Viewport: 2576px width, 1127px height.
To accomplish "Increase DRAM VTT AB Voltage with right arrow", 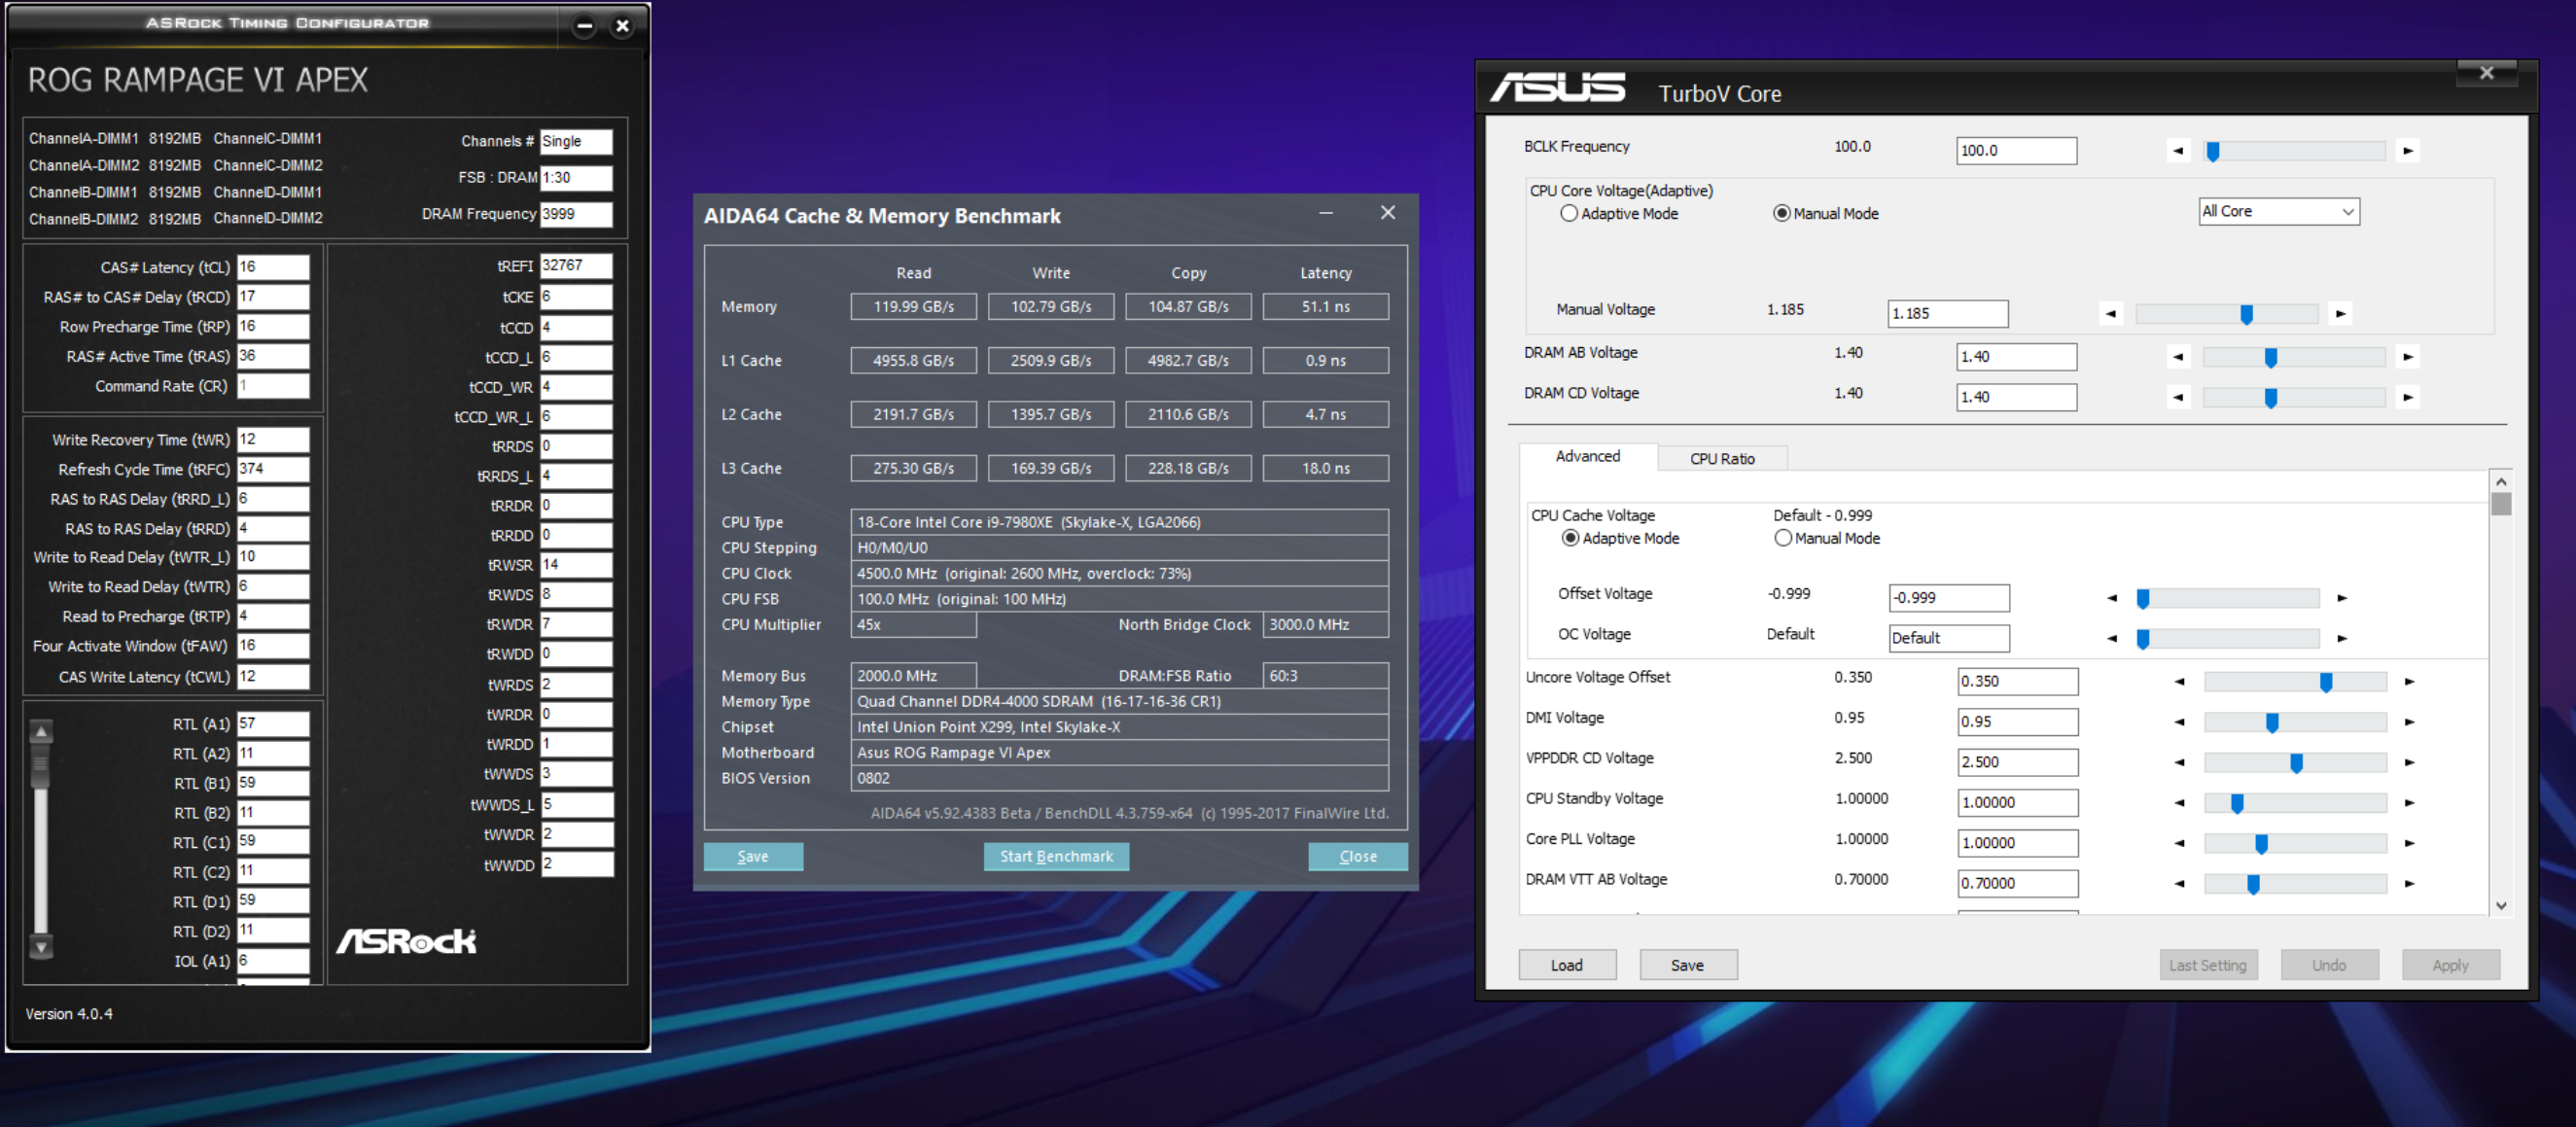I will pos(2409,884).
